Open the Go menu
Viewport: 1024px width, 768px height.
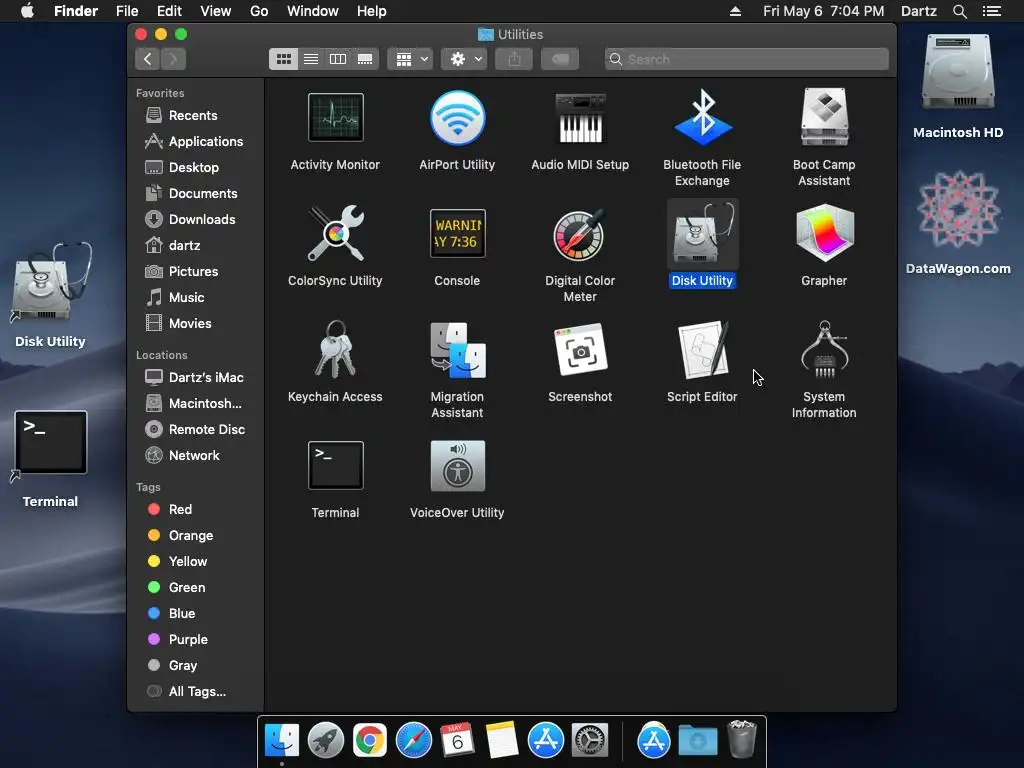click(259, 11)
